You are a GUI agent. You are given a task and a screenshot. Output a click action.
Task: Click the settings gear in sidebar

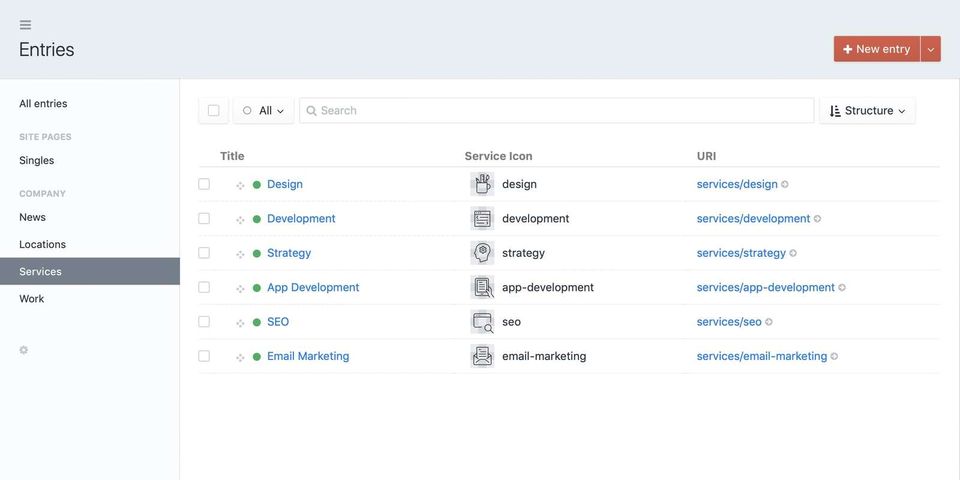pos(23,350)
